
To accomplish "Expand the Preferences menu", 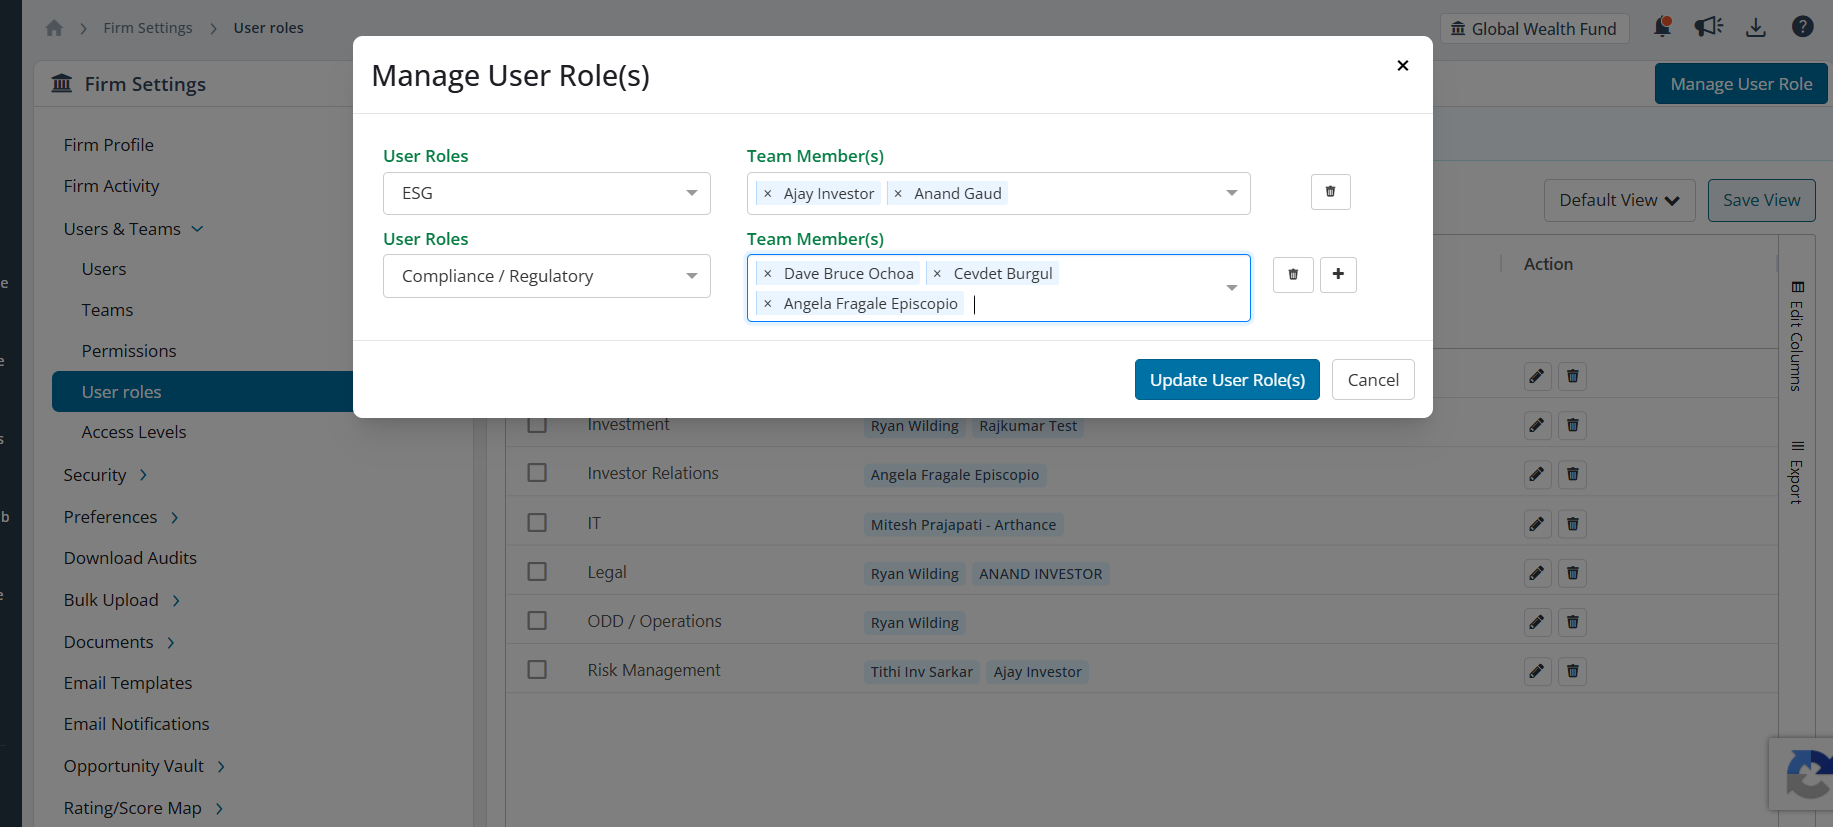I will click(121, 517).
